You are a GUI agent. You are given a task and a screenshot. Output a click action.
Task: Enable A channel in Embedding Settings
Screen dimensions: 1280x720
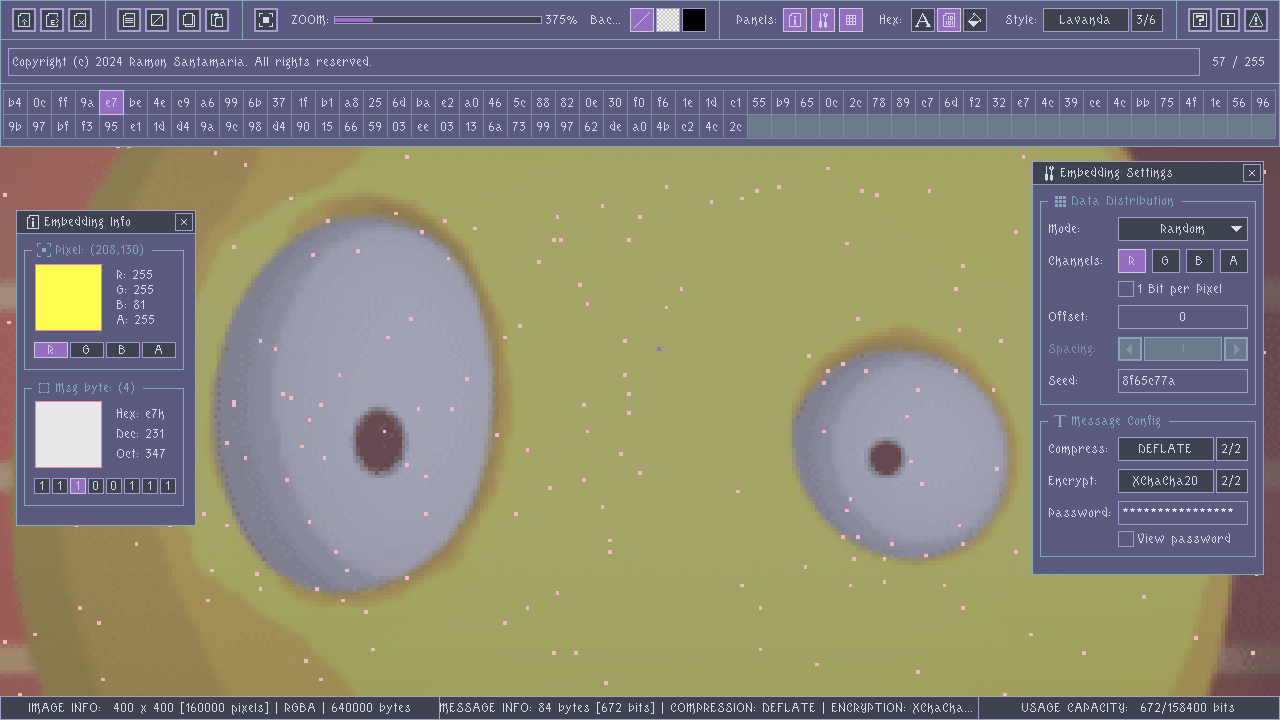point(1233,261)
